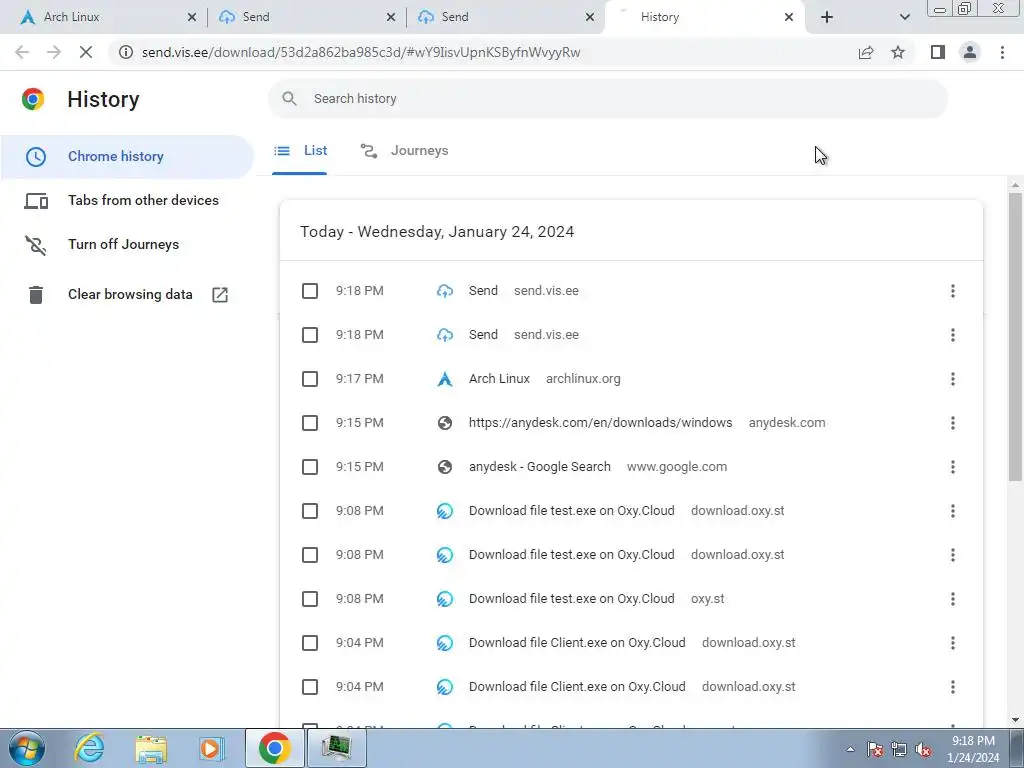Click the globe favicon of anydesk.com entry
The height and width of the screenshot is (768, 1024).
tap(445, 423)
